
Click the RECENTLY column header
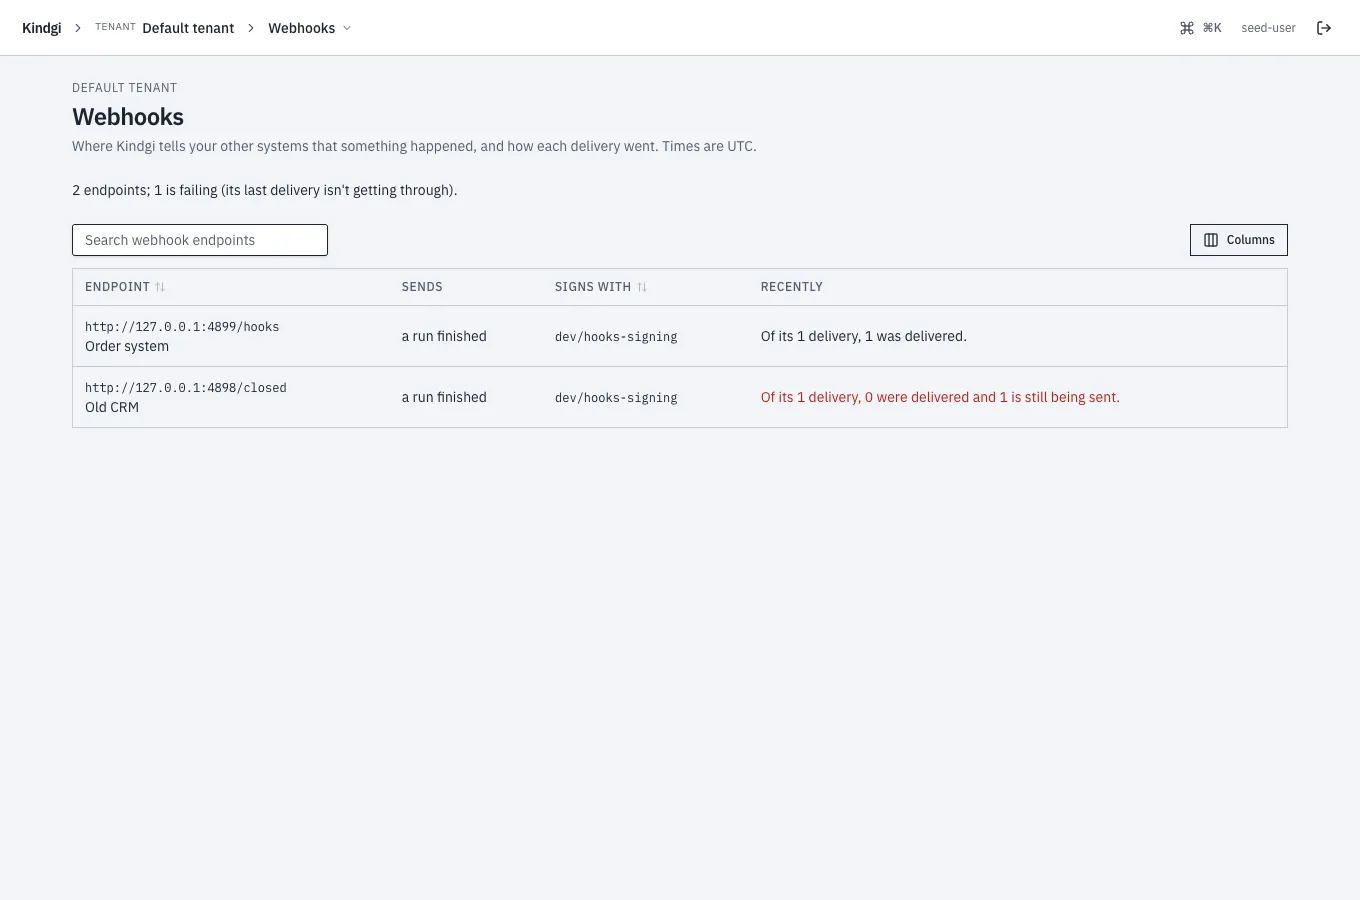click(792, 287)
